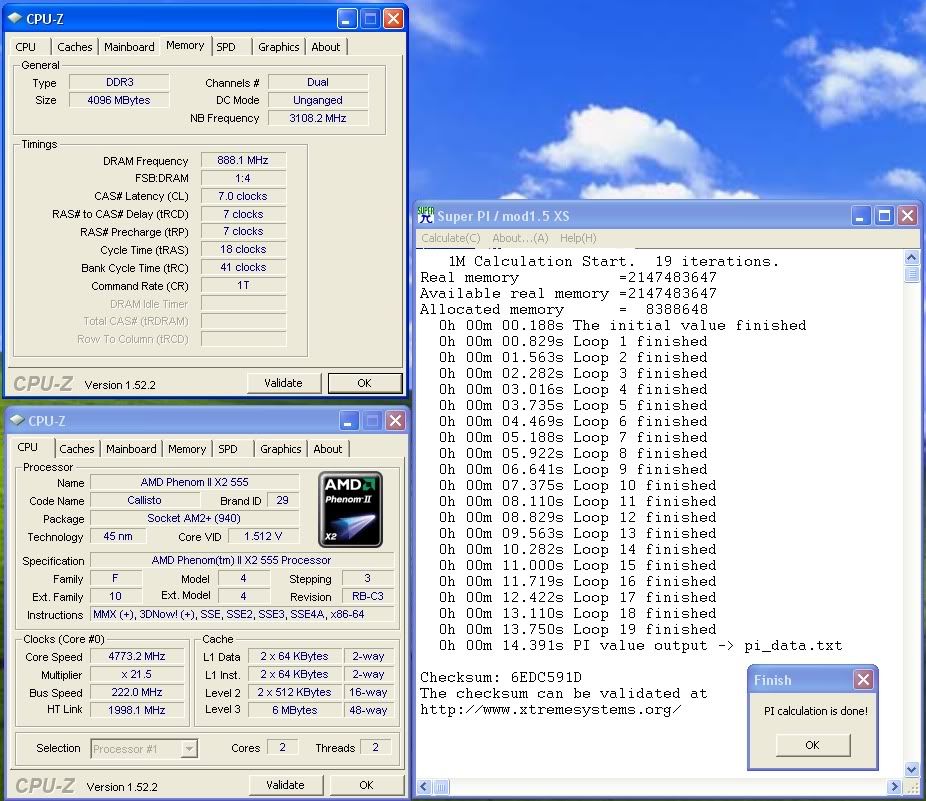Open About tab in top CPU-Z window
This screenshot has height=801, width=926.
pos(325,47)
